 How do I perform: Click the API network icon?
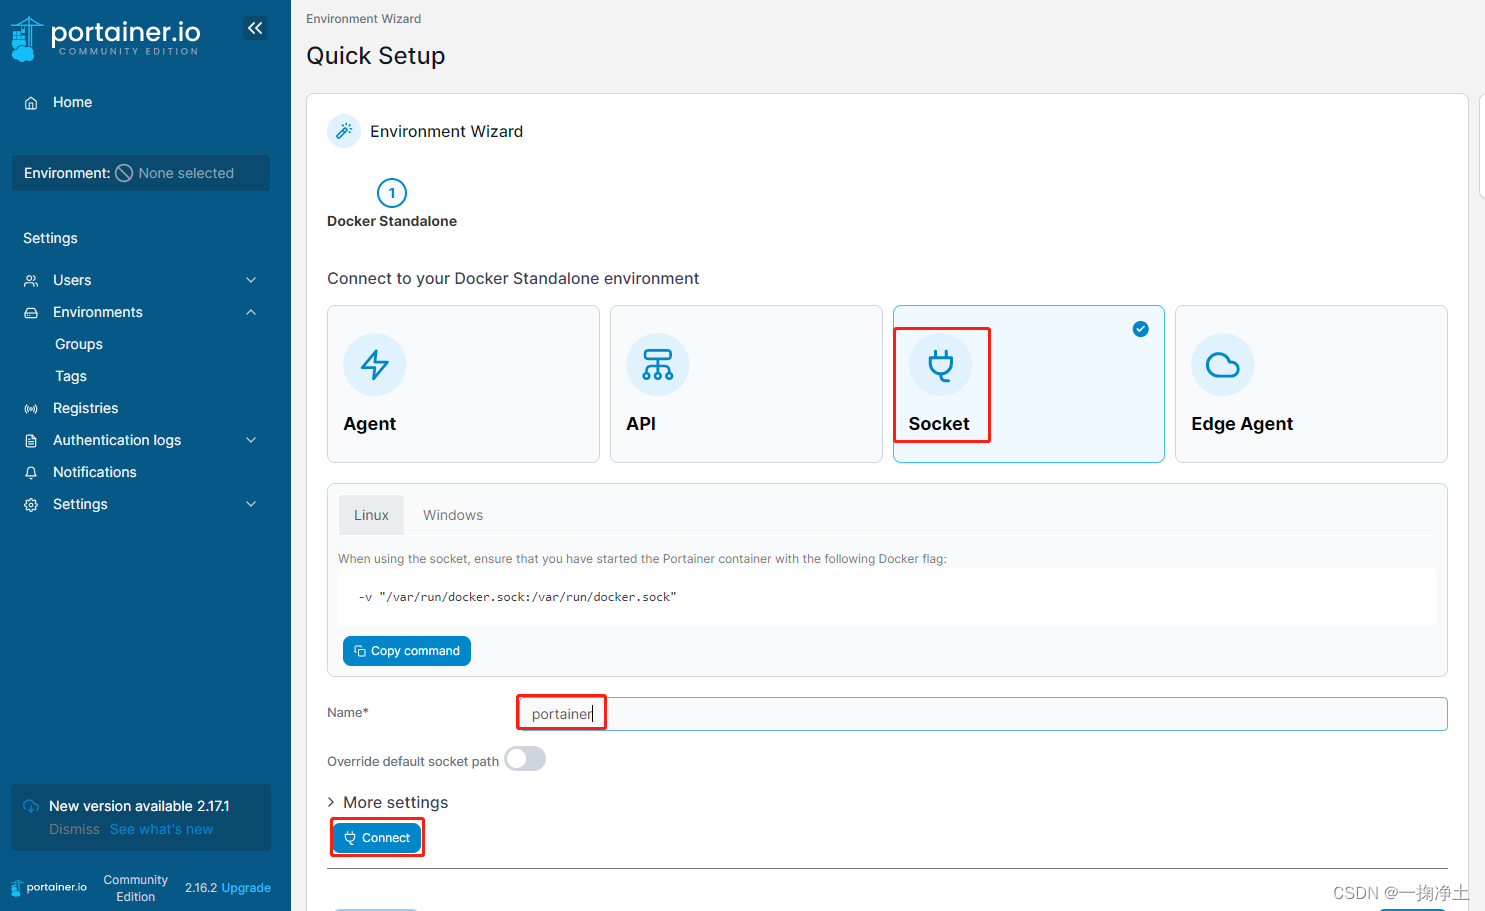658,364
